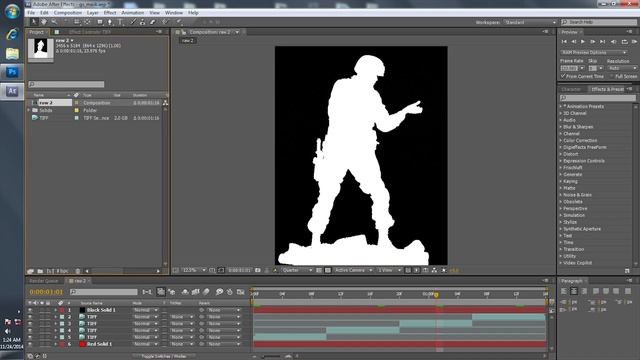Open blending mode dropdown for Black Solid 1
This screenshot has width=640, height=360.
[145, 310]
